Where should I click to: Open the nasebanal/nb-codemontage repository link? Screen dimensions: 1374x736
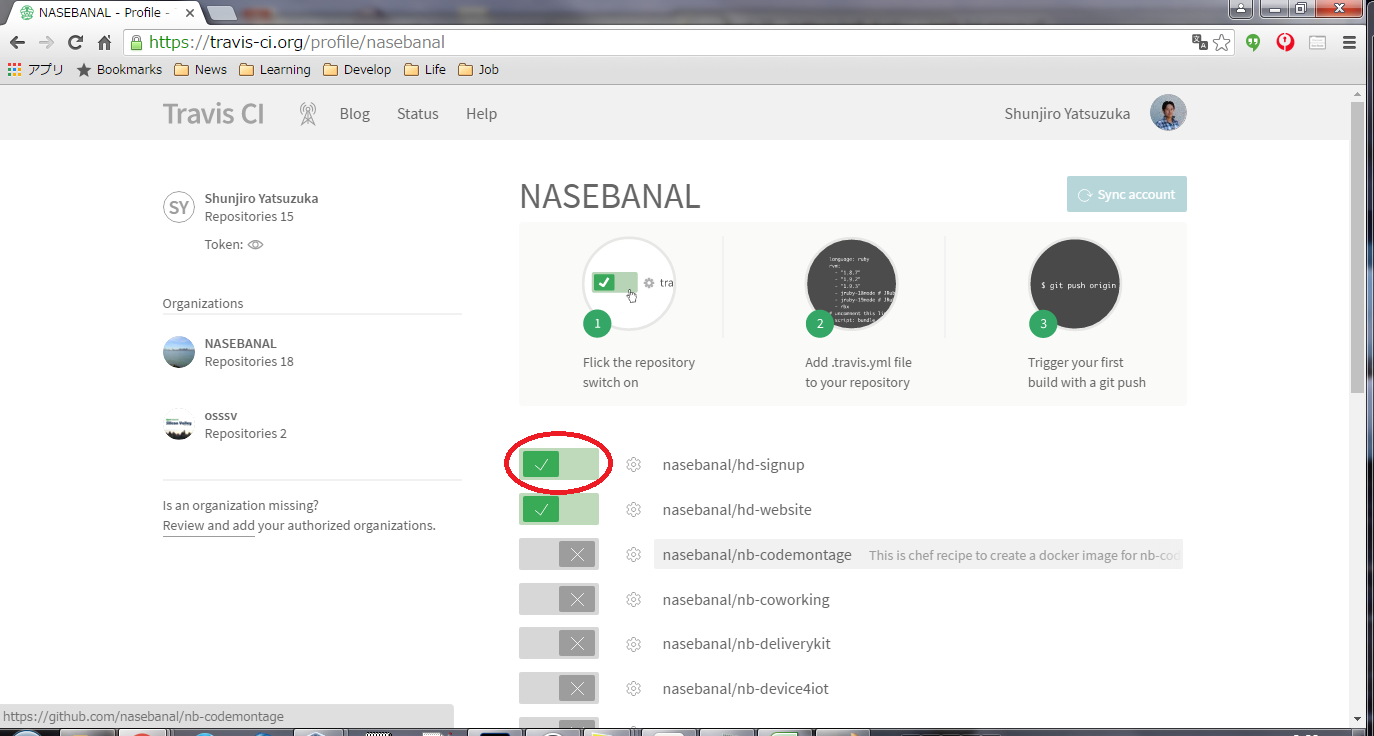point(757,554)
